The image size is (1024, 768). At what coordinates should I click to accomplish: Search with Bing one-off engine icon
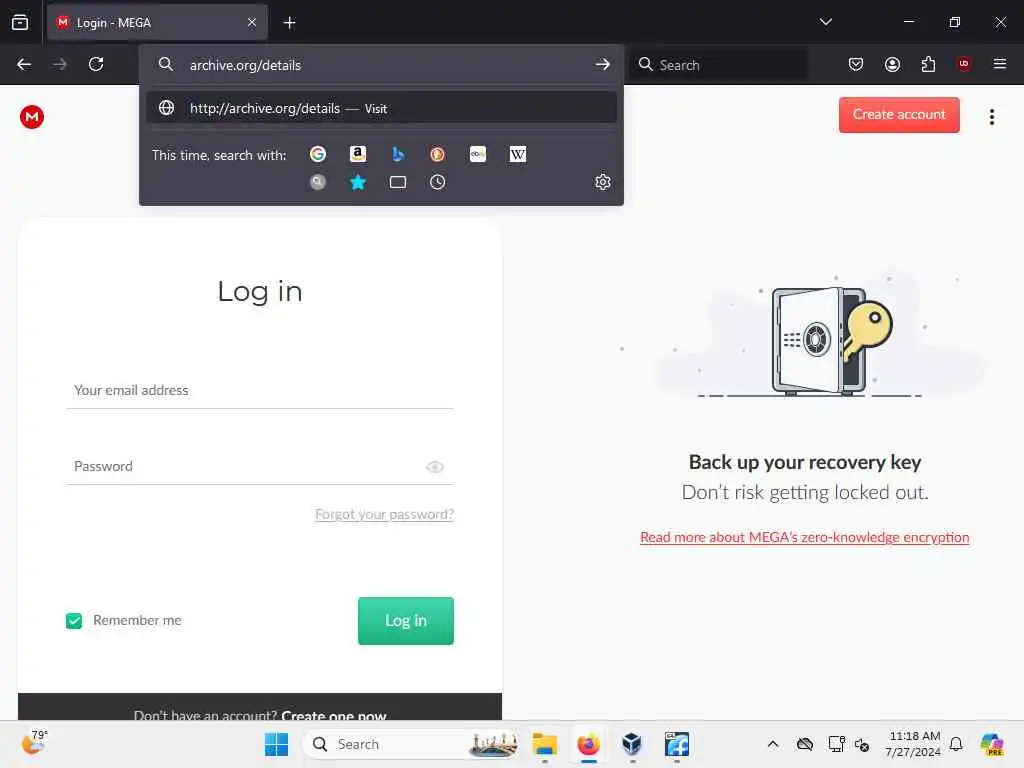coord(398,154)
